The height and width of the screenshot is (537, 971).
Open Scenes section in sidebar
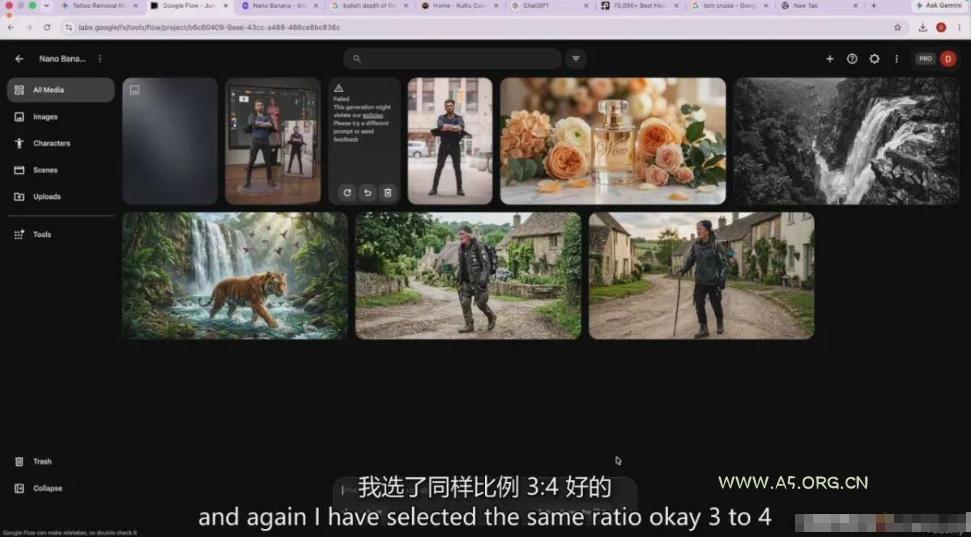pyautogui.click(x=61, y=170)
